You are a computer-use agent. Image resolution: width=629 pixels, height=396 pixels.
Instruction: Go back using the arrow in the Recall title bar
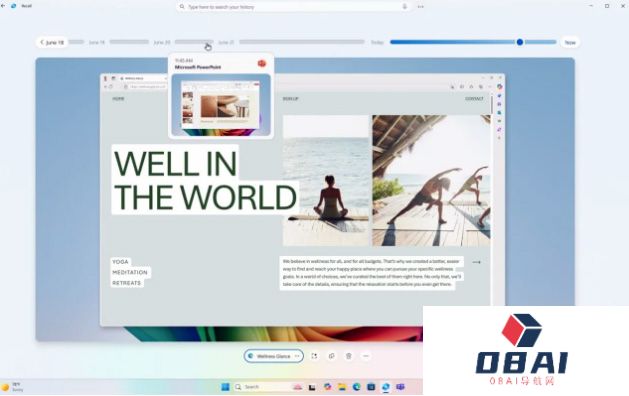tap(3, 6)
